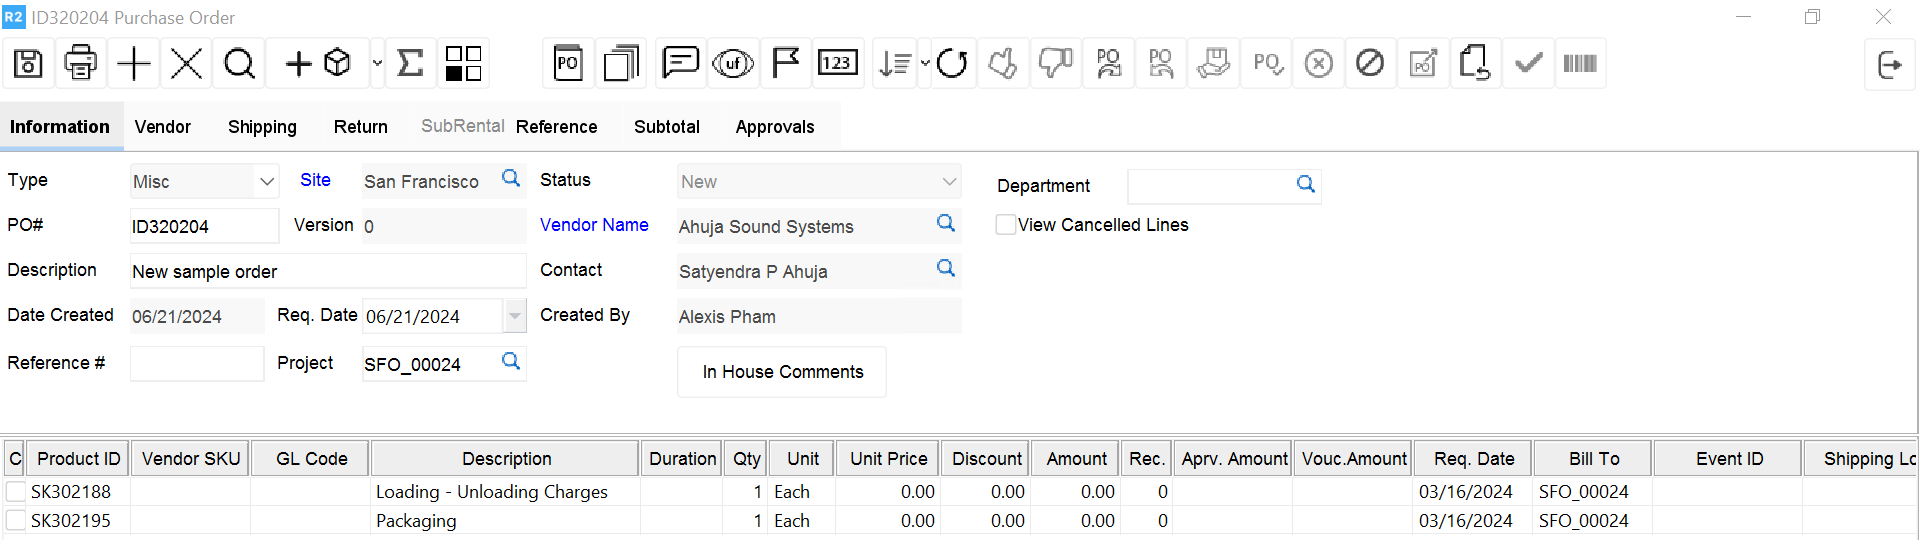Click the Sigma totals icon
The image size is (1920, 540).
(x=410, y=64)
